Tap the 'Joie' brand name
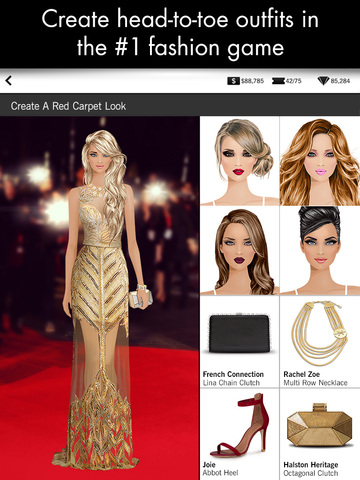The image size is (360, 480). 209,465
